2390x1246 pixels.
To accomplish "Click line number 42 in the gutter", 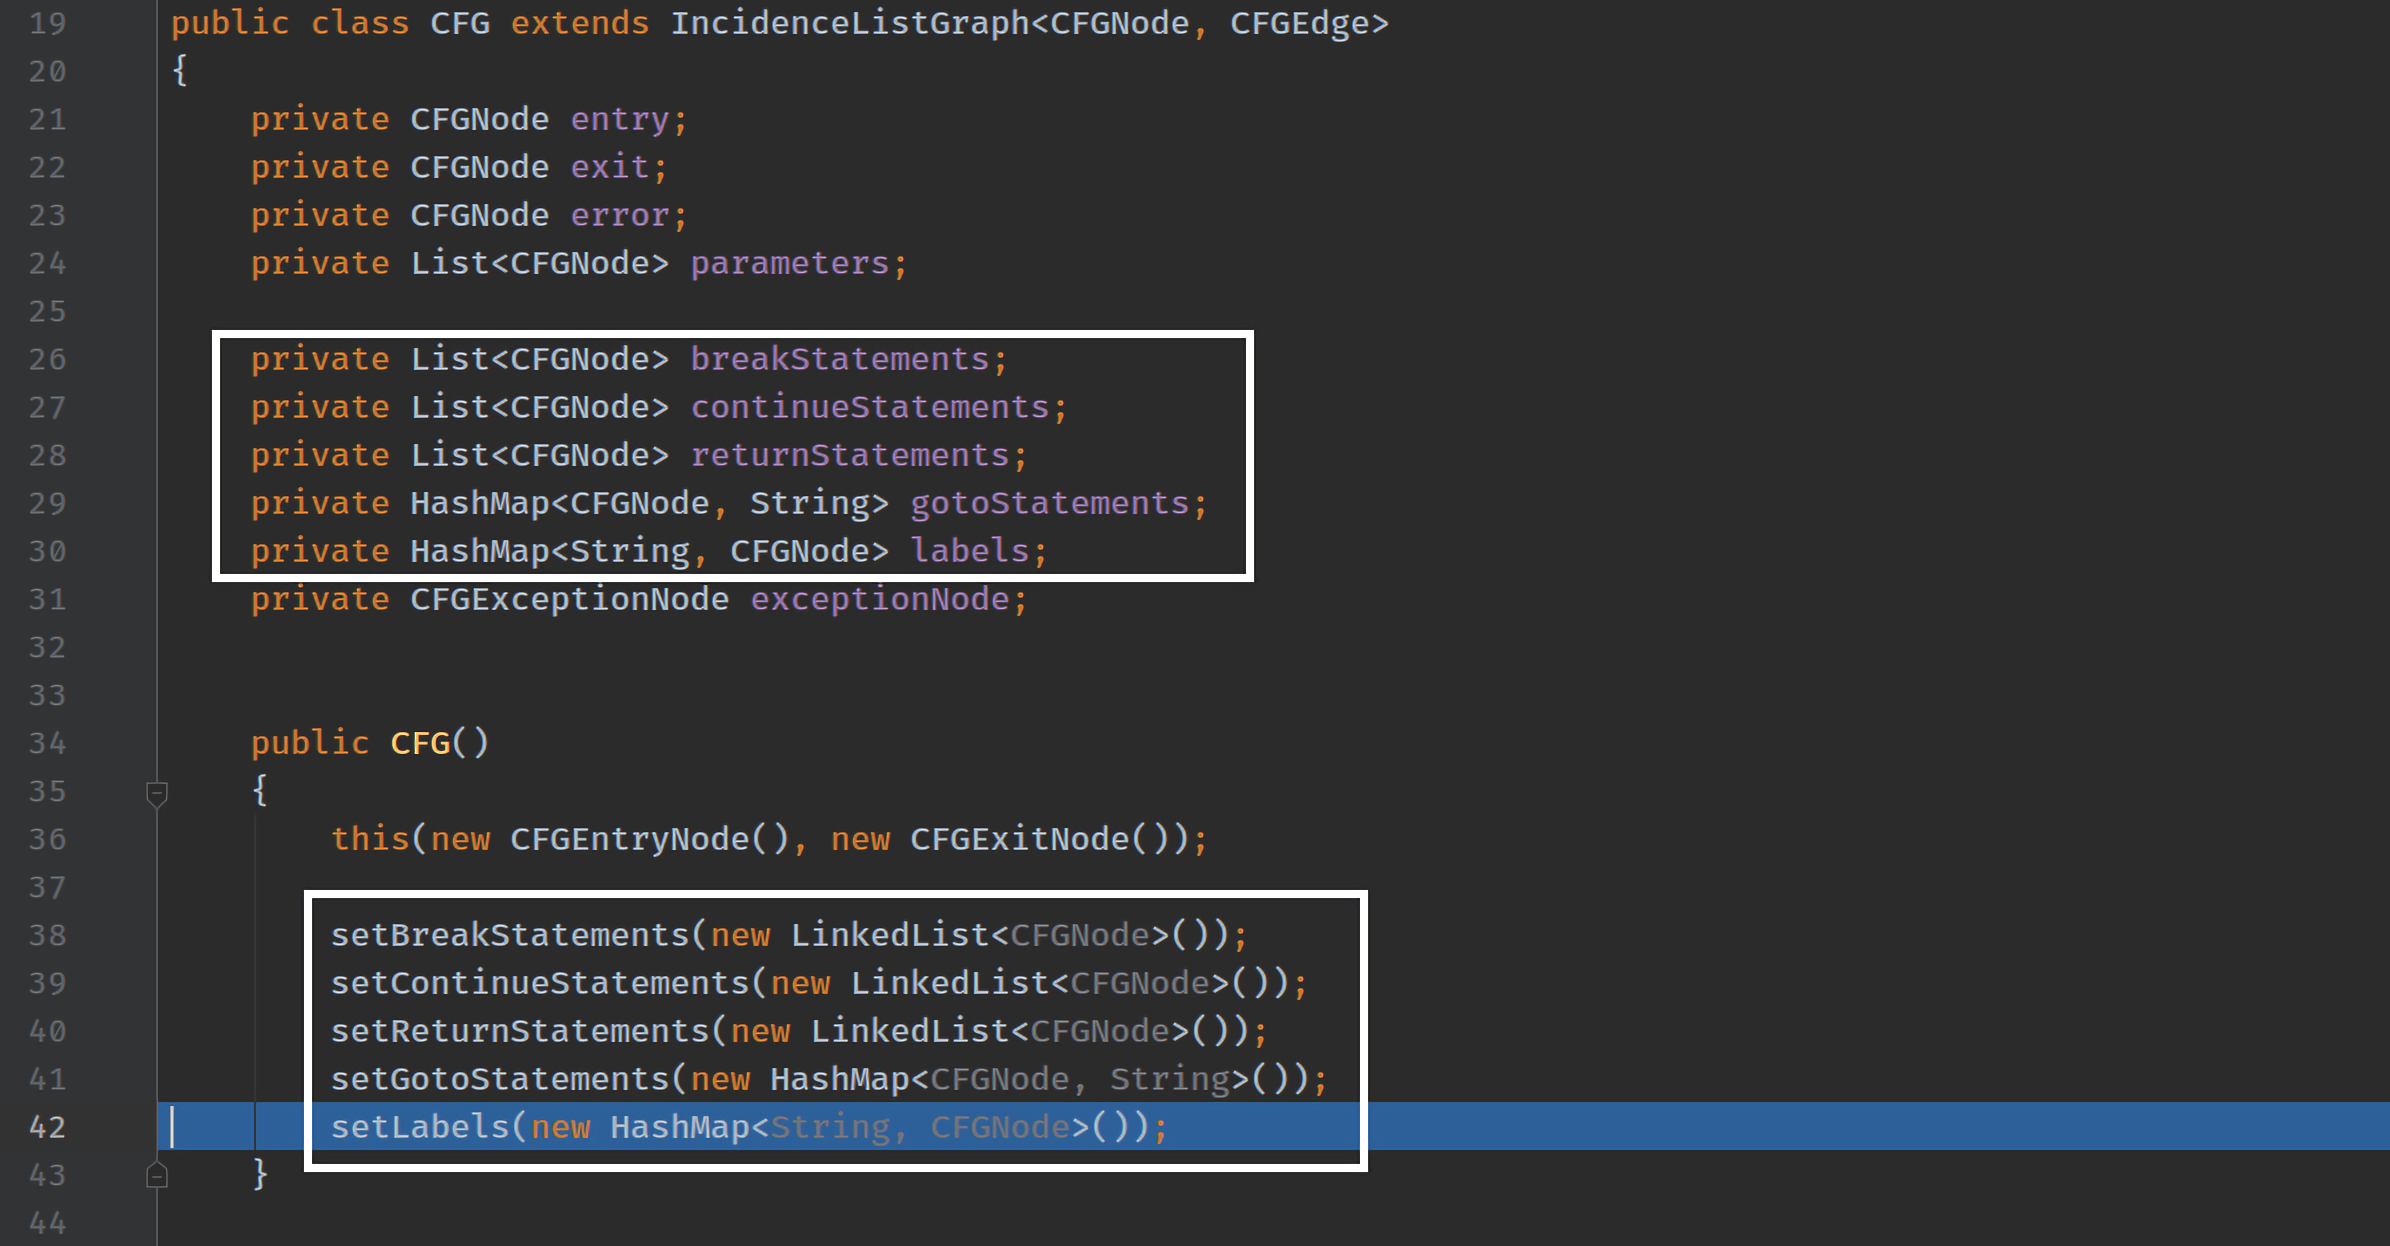I will tap(47, 1127).
